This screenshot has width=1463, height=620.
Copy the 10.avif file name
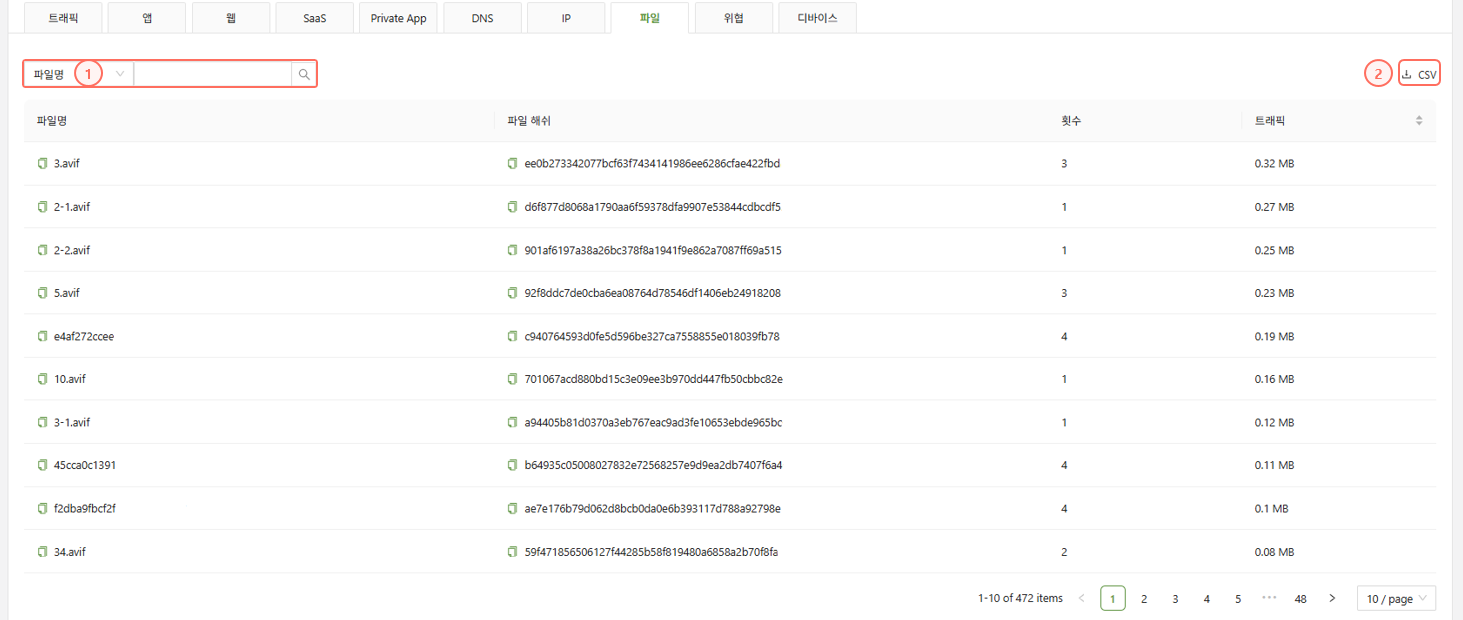tap(42, 380)
